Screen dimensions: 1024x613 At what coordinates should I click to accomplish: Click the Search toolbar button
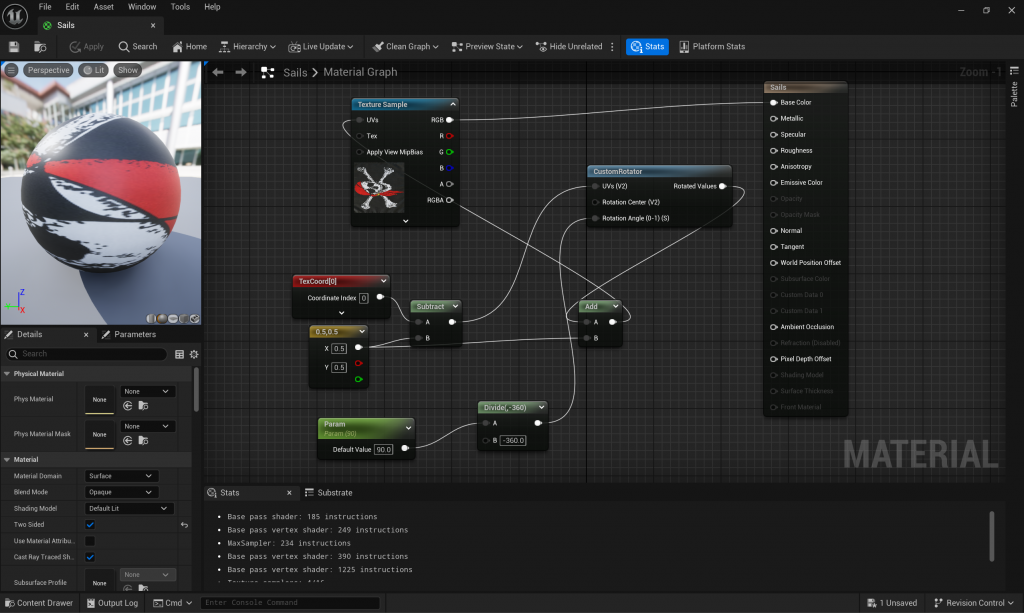click(138, 46)
